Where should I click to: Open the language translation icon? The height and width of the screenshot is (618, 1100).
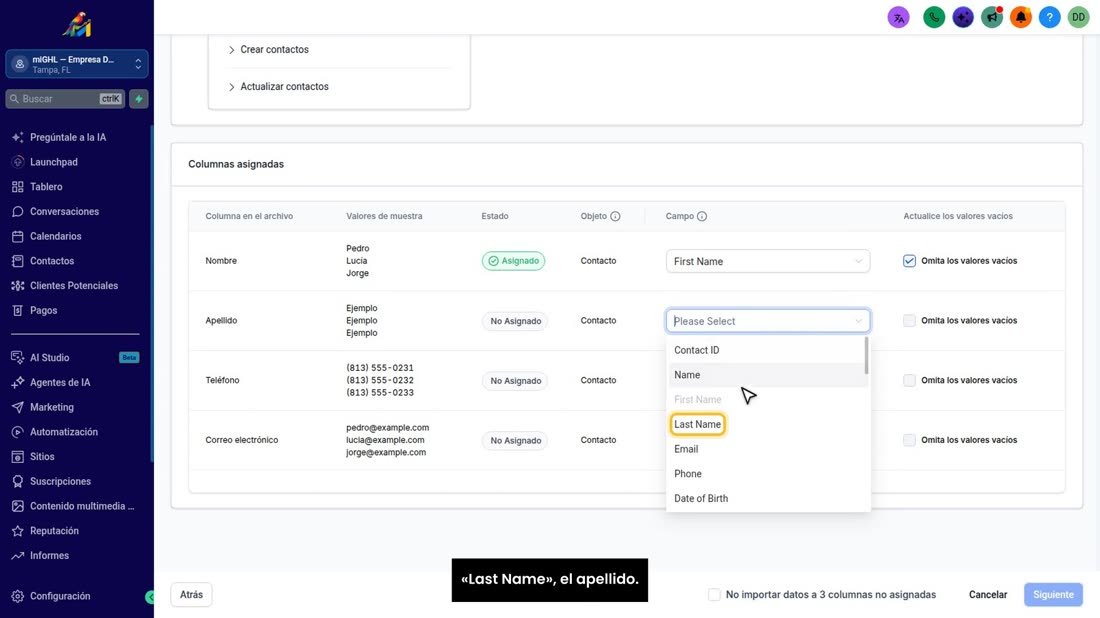click(x=898, y=18)
